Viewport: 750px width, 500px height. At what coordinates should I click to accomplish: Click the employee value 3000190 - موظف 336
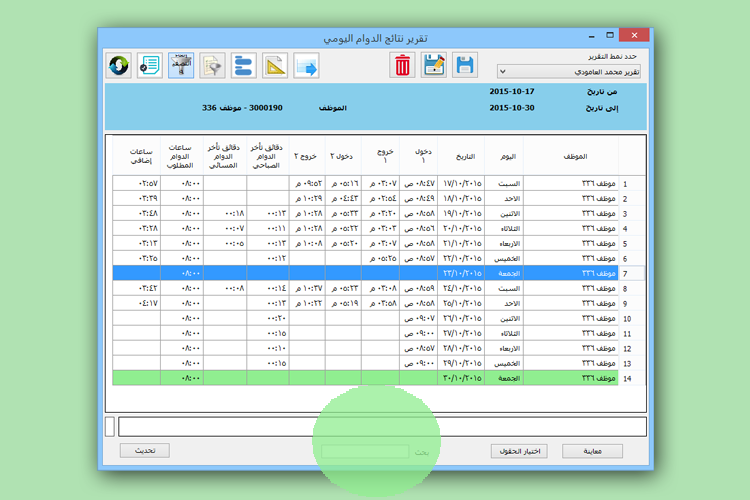[x=242, y=108]
